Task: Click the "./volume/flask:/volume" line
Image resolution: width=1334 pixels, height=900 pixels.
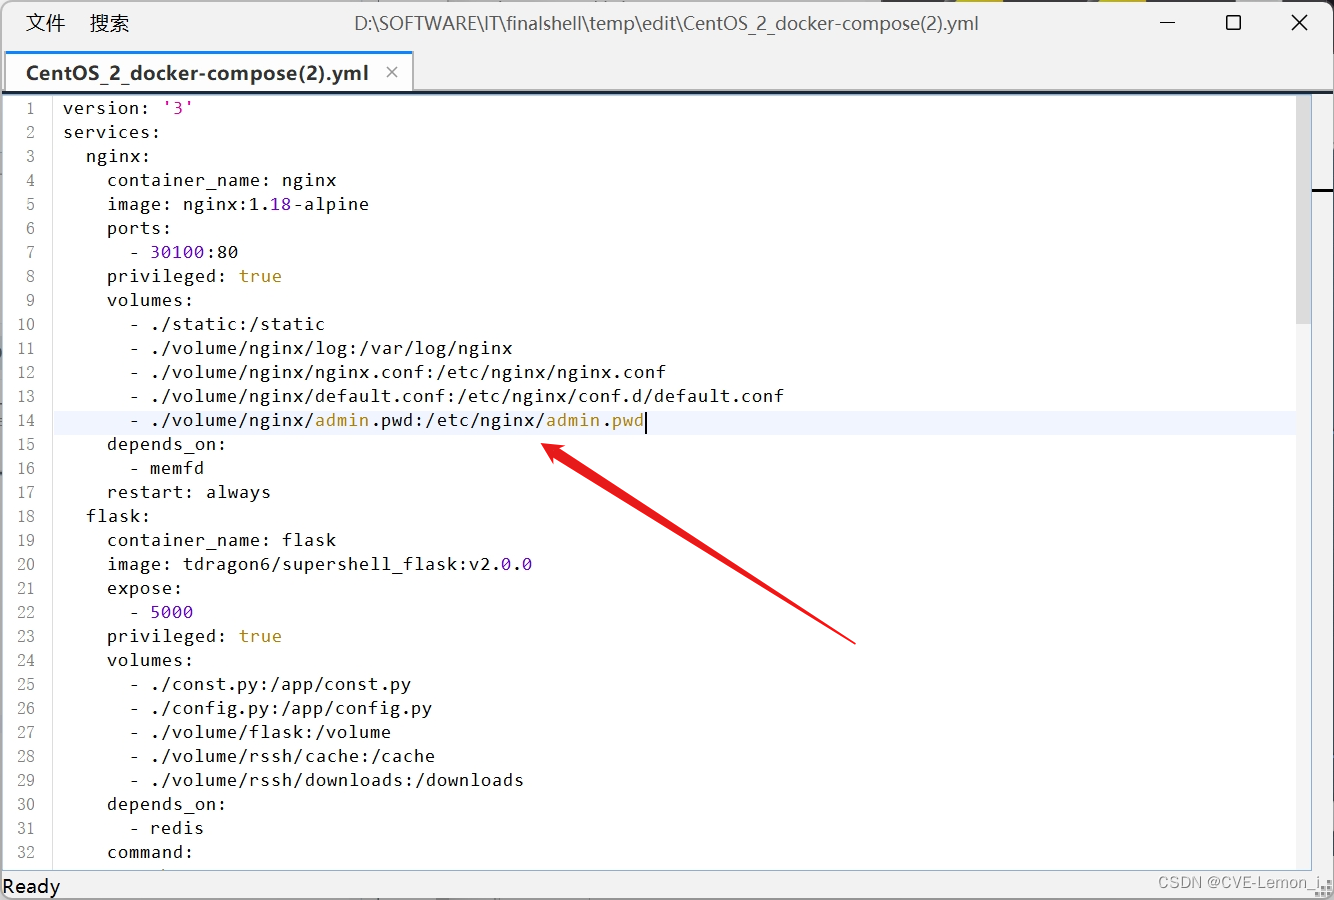Action: click(x=261, y=732)
